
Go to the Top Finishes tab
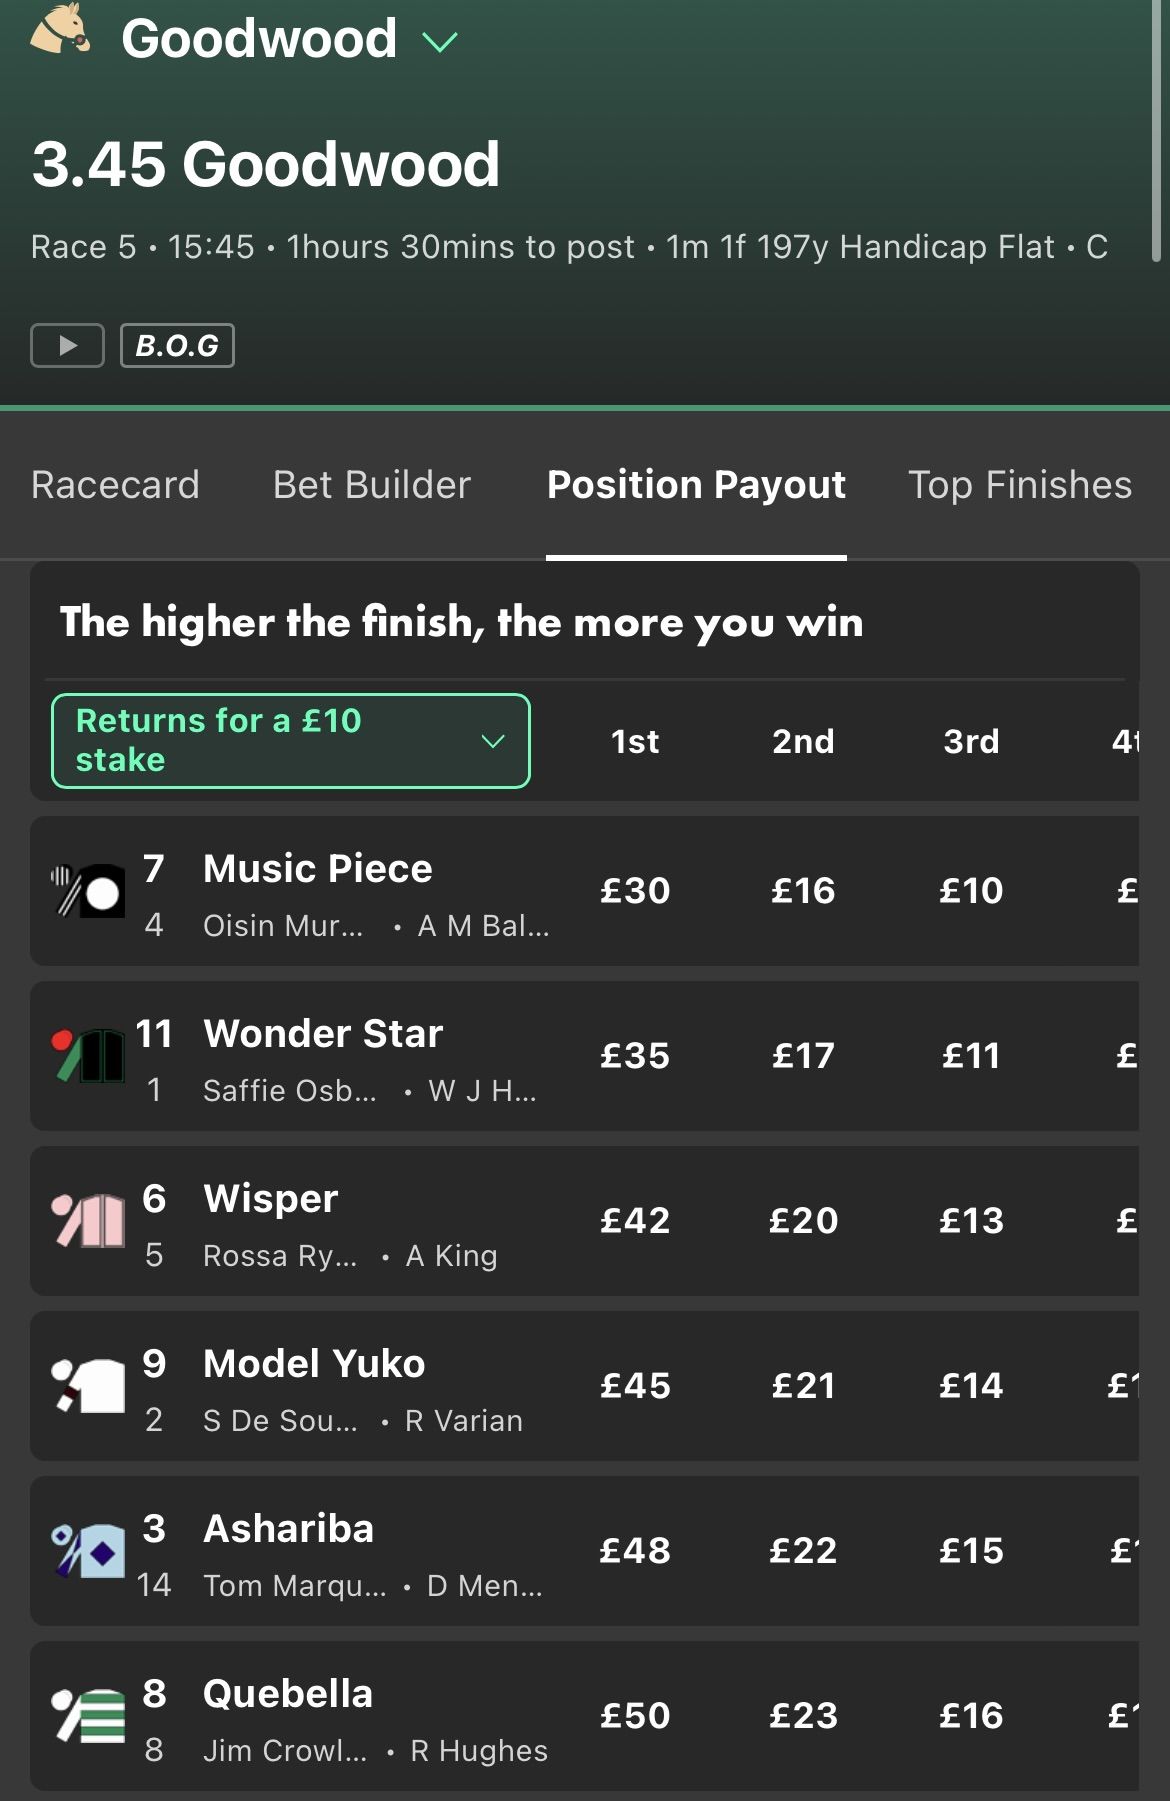(x=1019, y=485)
